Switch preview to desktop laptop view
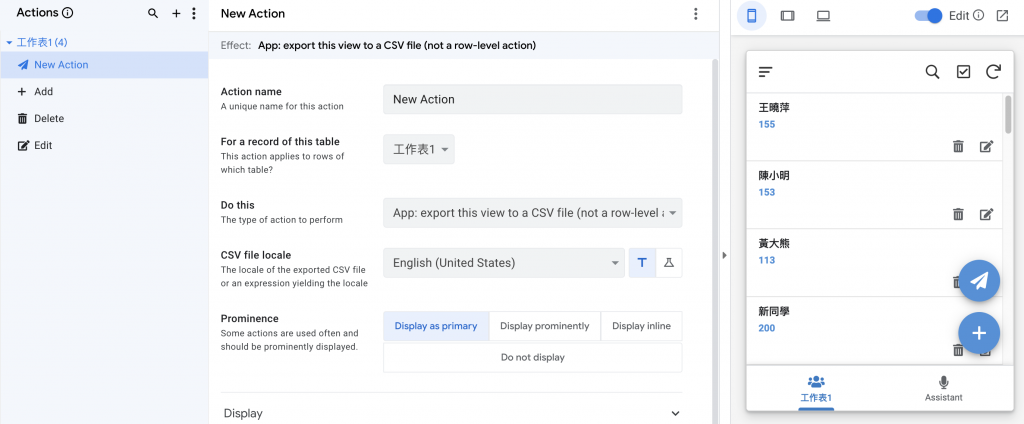Image resolution: width=1024 pixels, height=424 pixels. click(x=823, y=16)
